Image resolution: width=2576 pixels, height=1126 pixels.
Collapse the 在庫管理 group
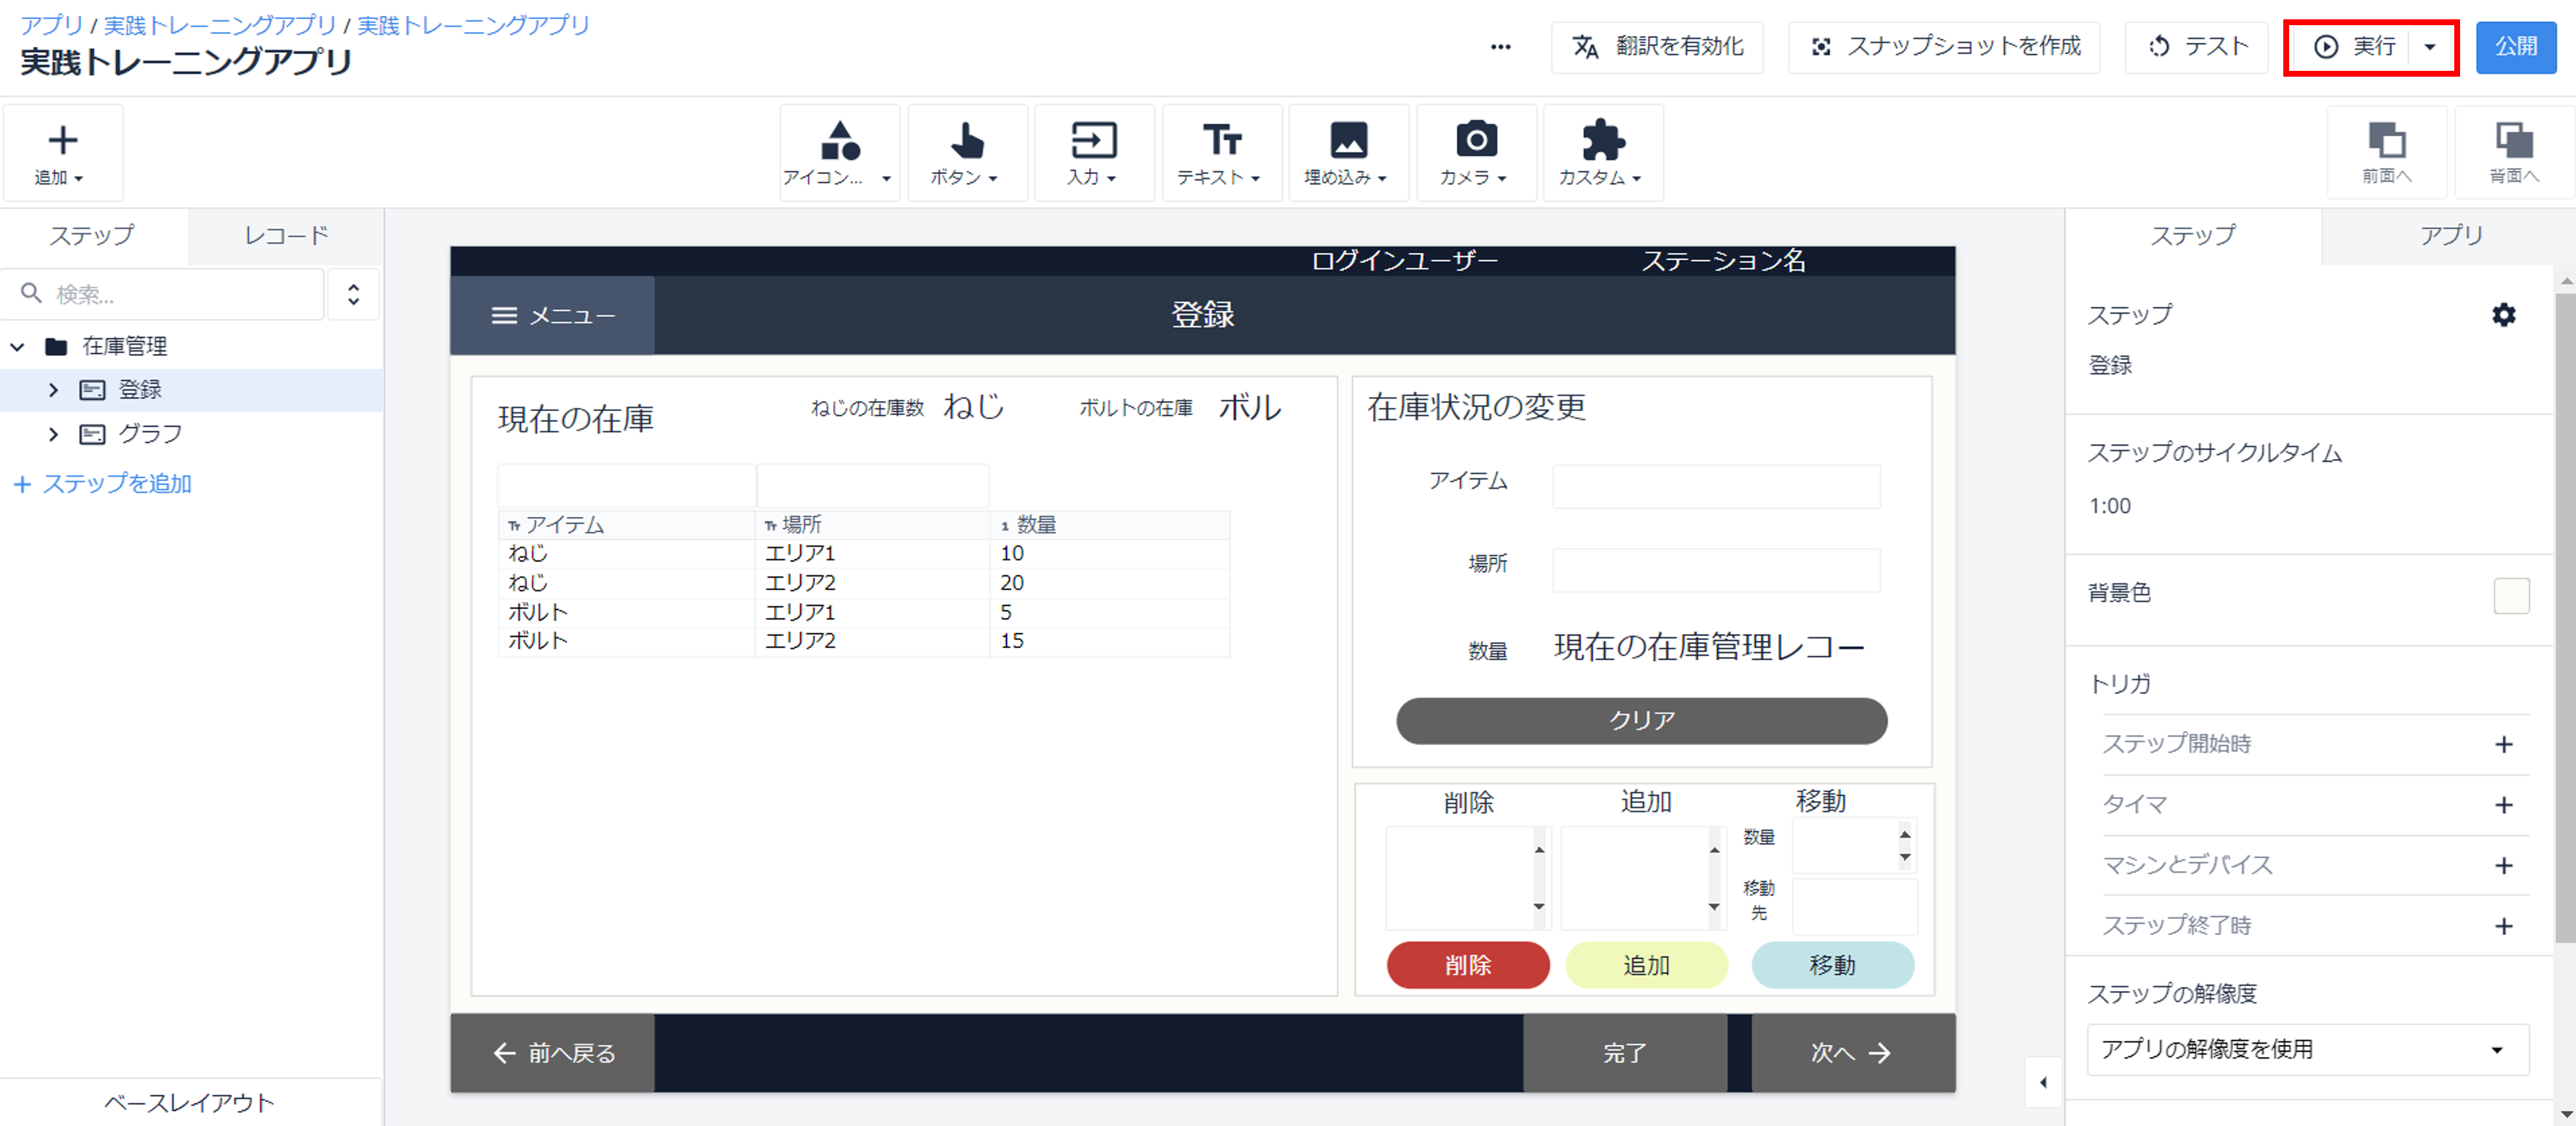pos(17,346)
